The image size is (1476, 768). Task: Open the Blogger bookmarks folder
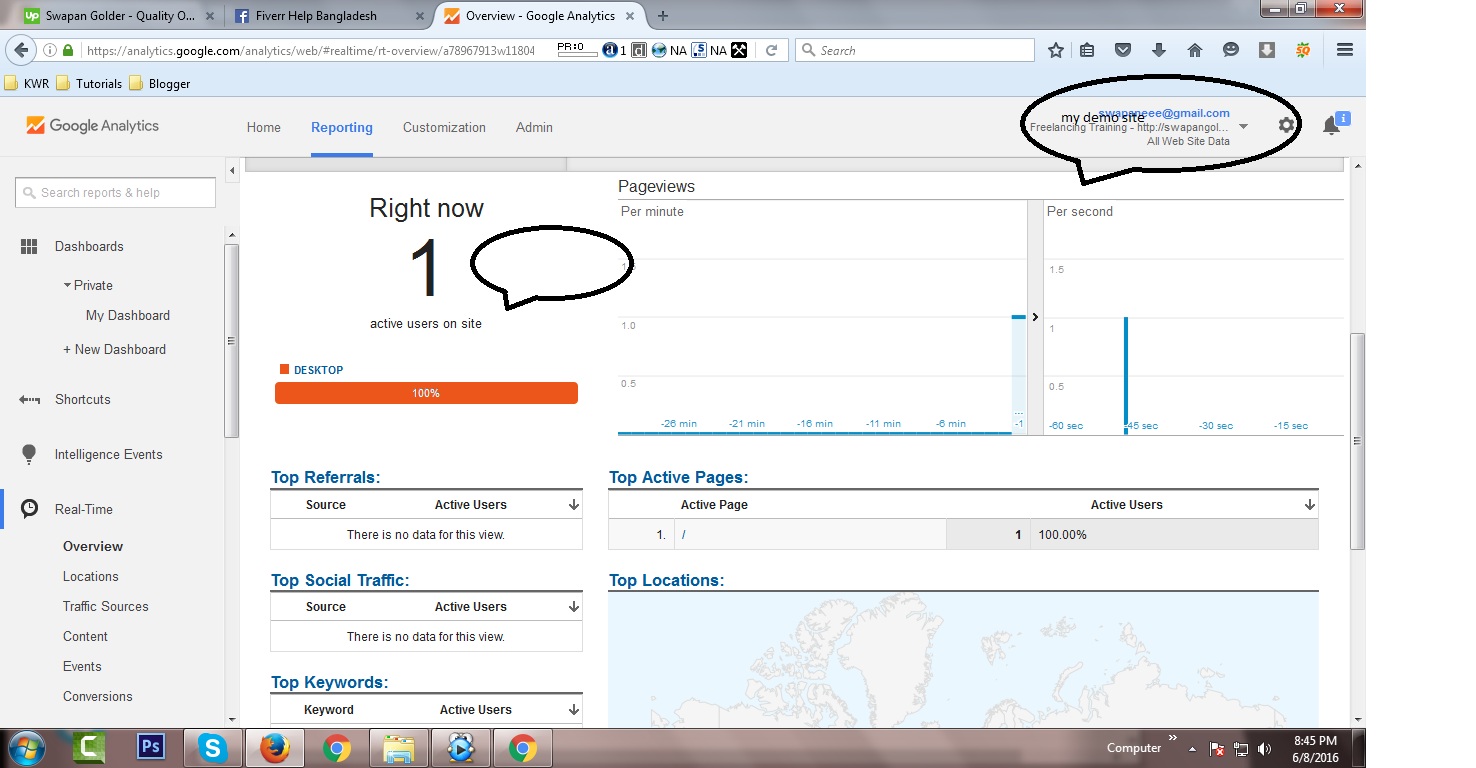click(x=160, y=84)
